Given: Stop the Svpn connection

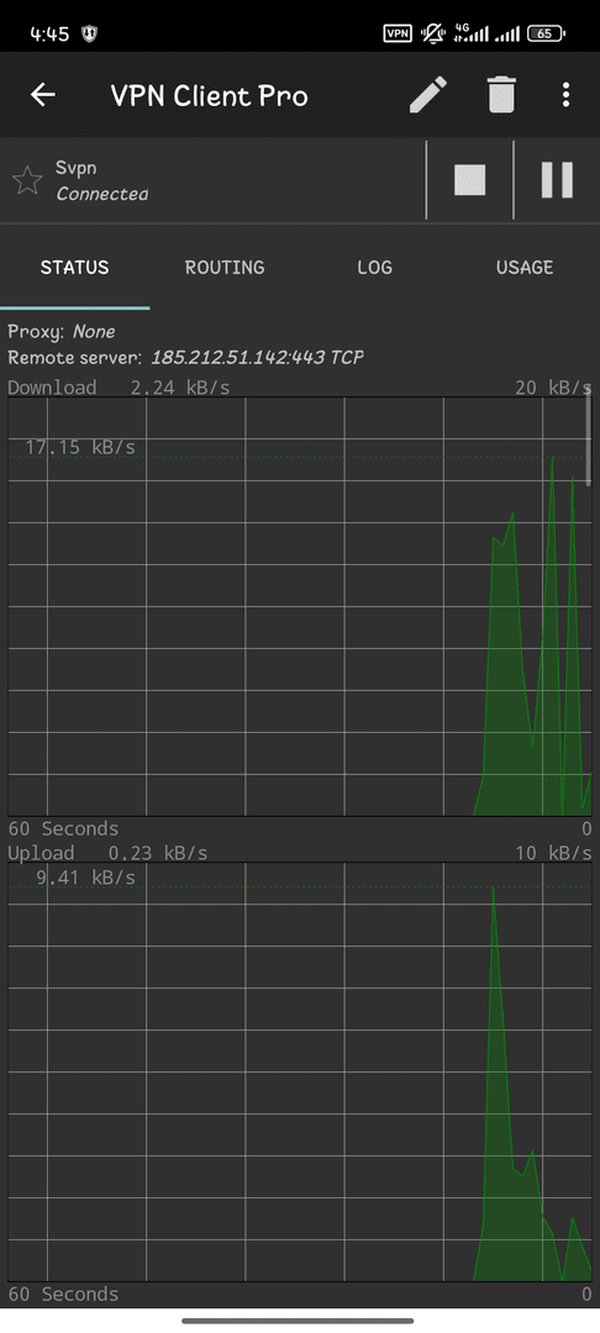Looking at the screenshot, I should pos(470,180).
